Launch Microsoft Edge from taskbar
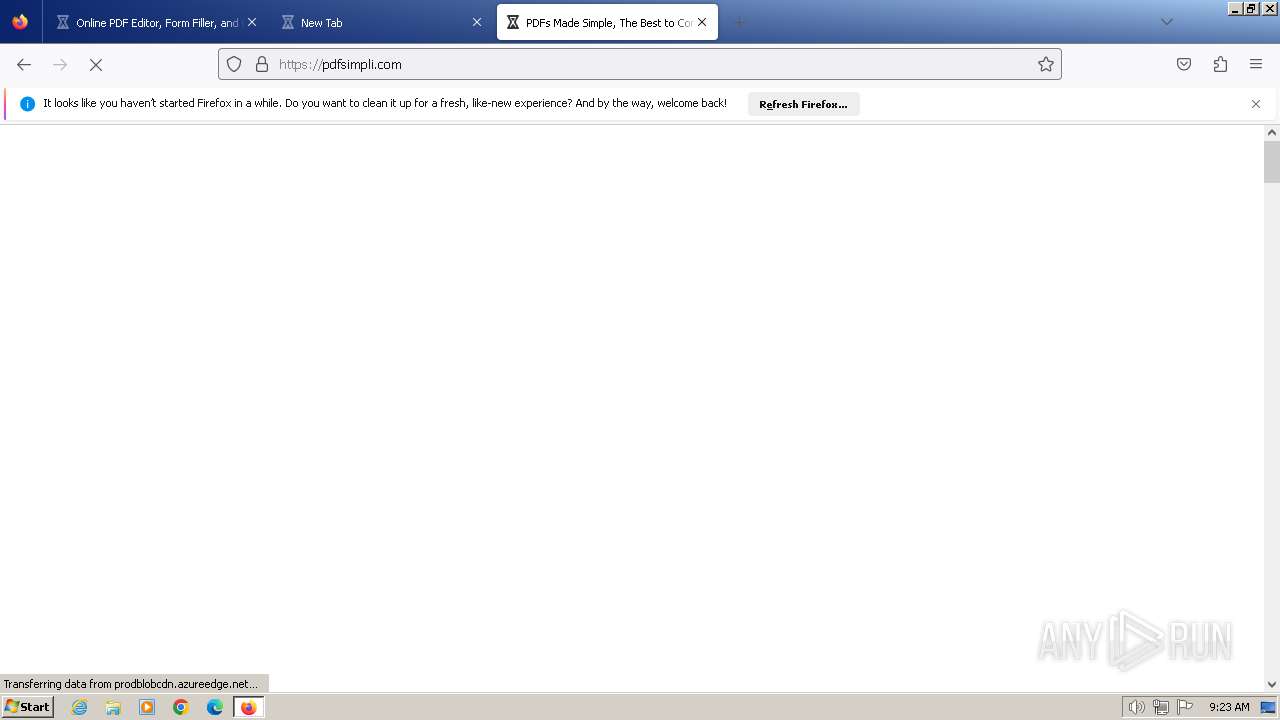The height and width of the screenshot is (720, 1280). click(x=215, y=707)
